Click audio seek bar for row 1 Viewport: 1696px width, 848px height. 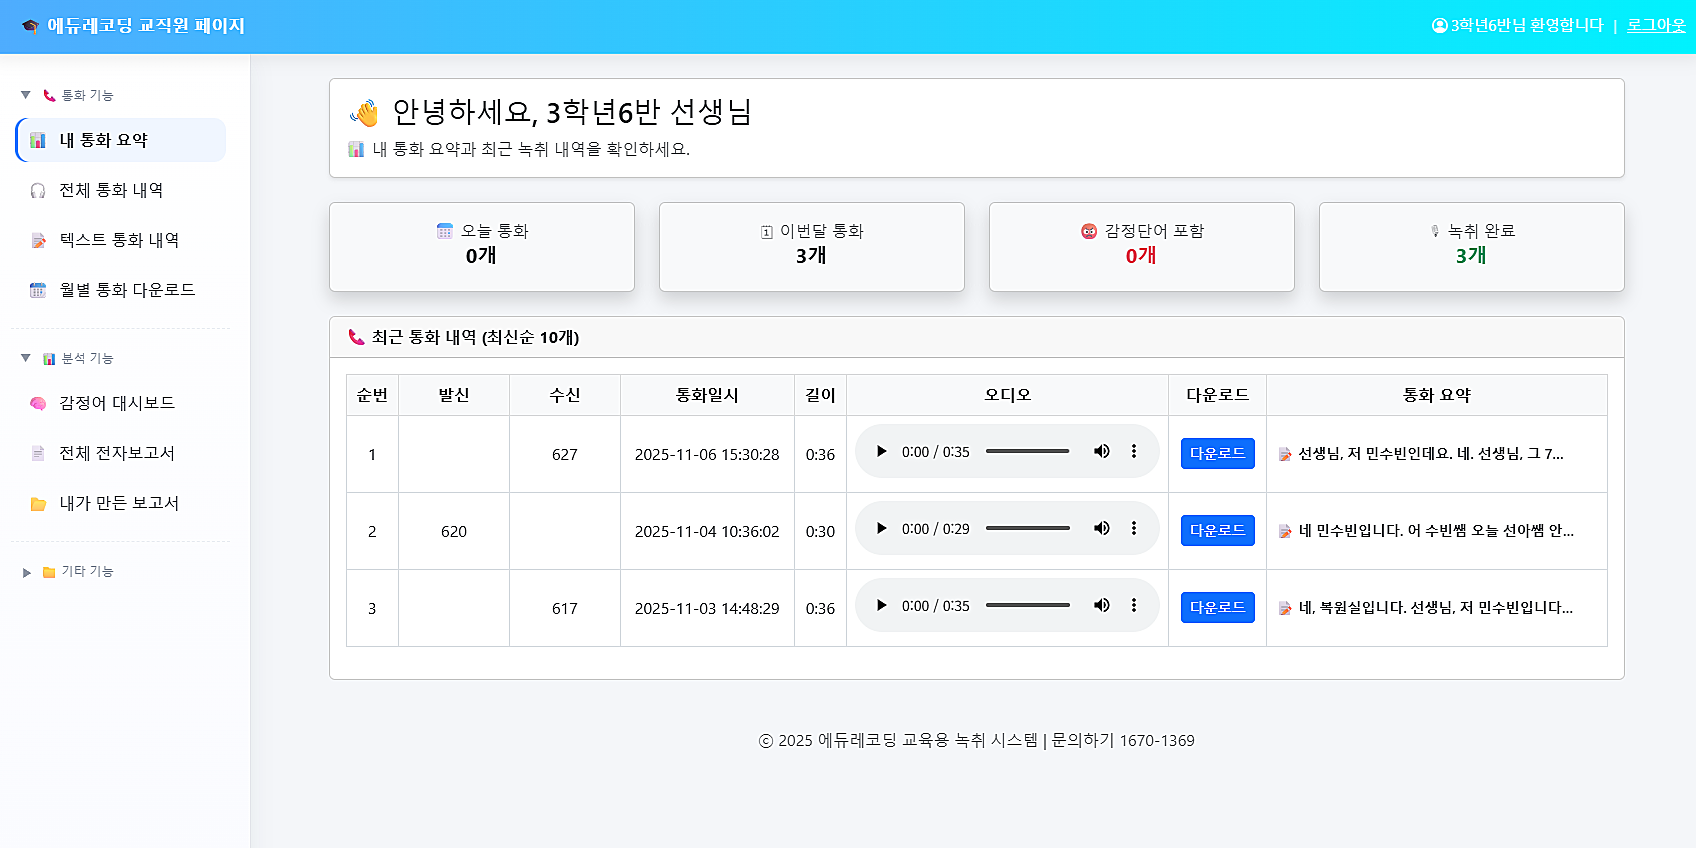click(x=1028, y=451)
